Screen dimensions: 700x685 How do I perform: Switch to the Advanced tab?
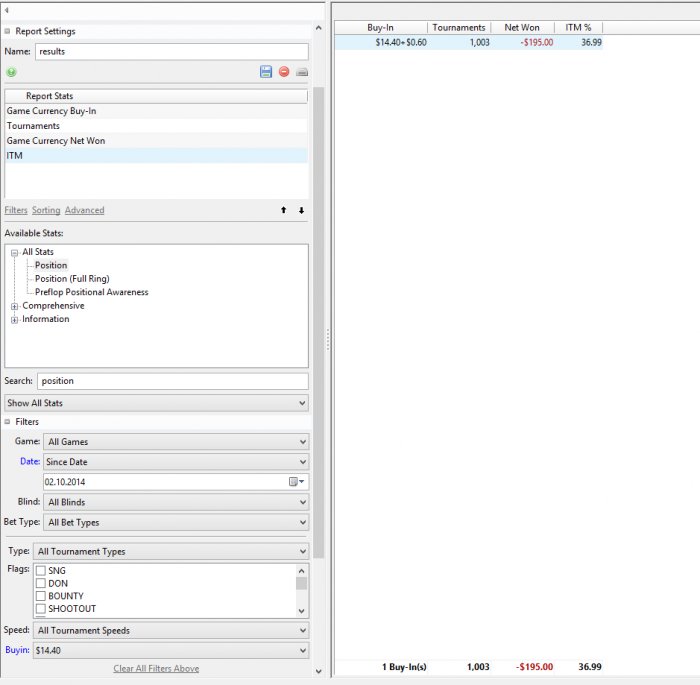[84, 211]
